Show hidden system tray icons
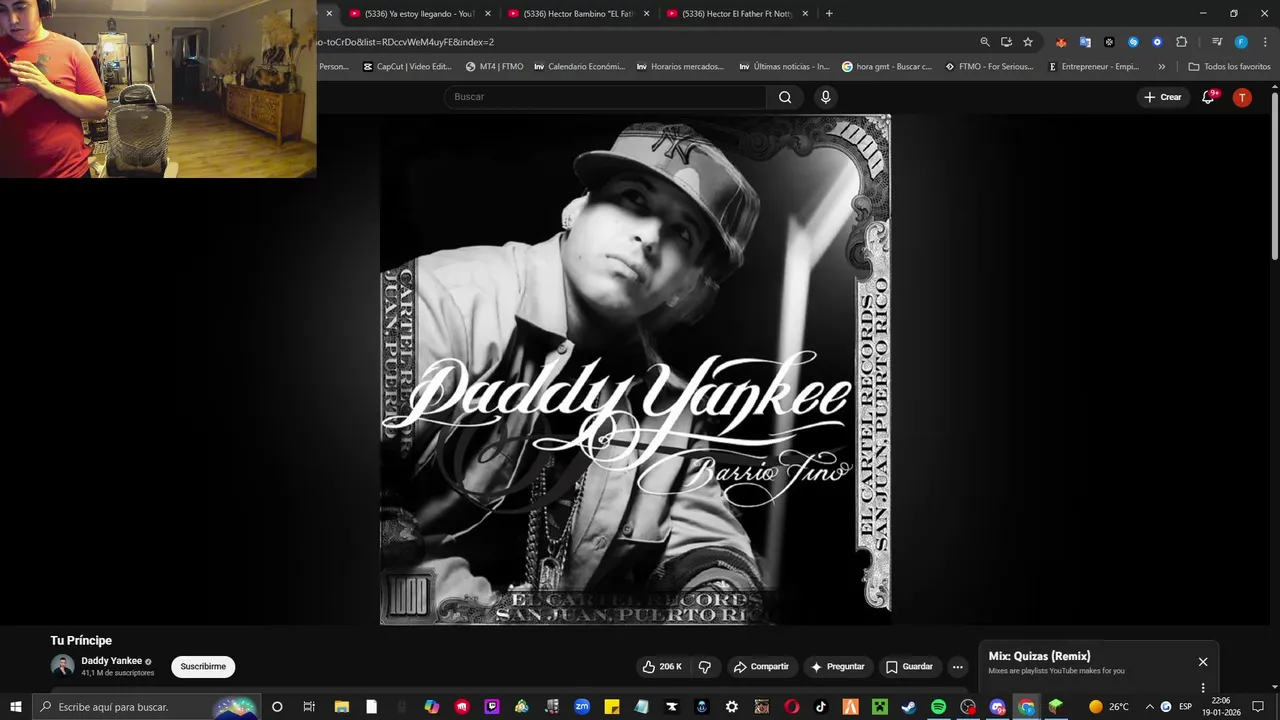 tap(1149, 707)
